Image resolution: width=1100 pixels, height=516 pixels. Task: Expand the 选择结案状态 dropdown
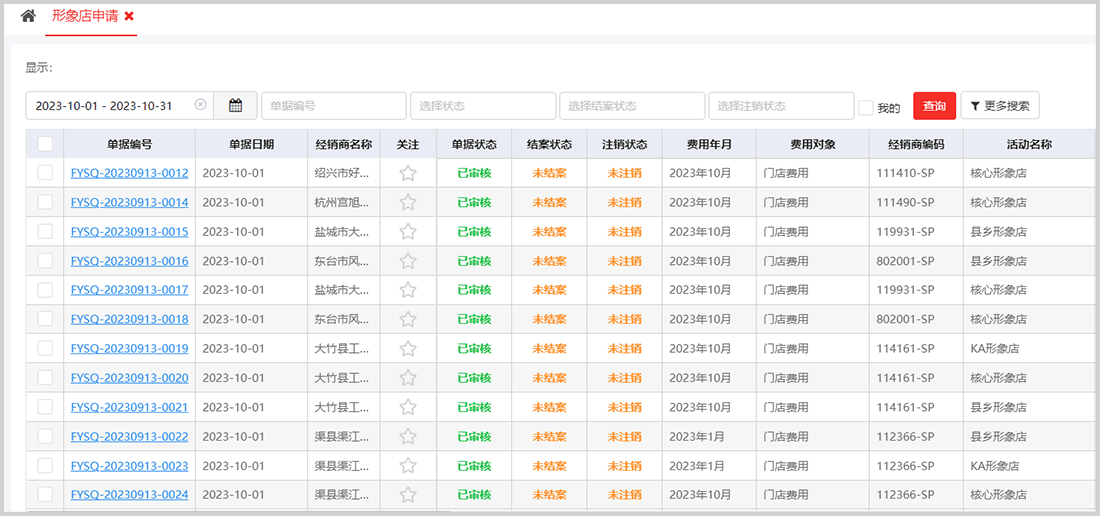[631, 106]
